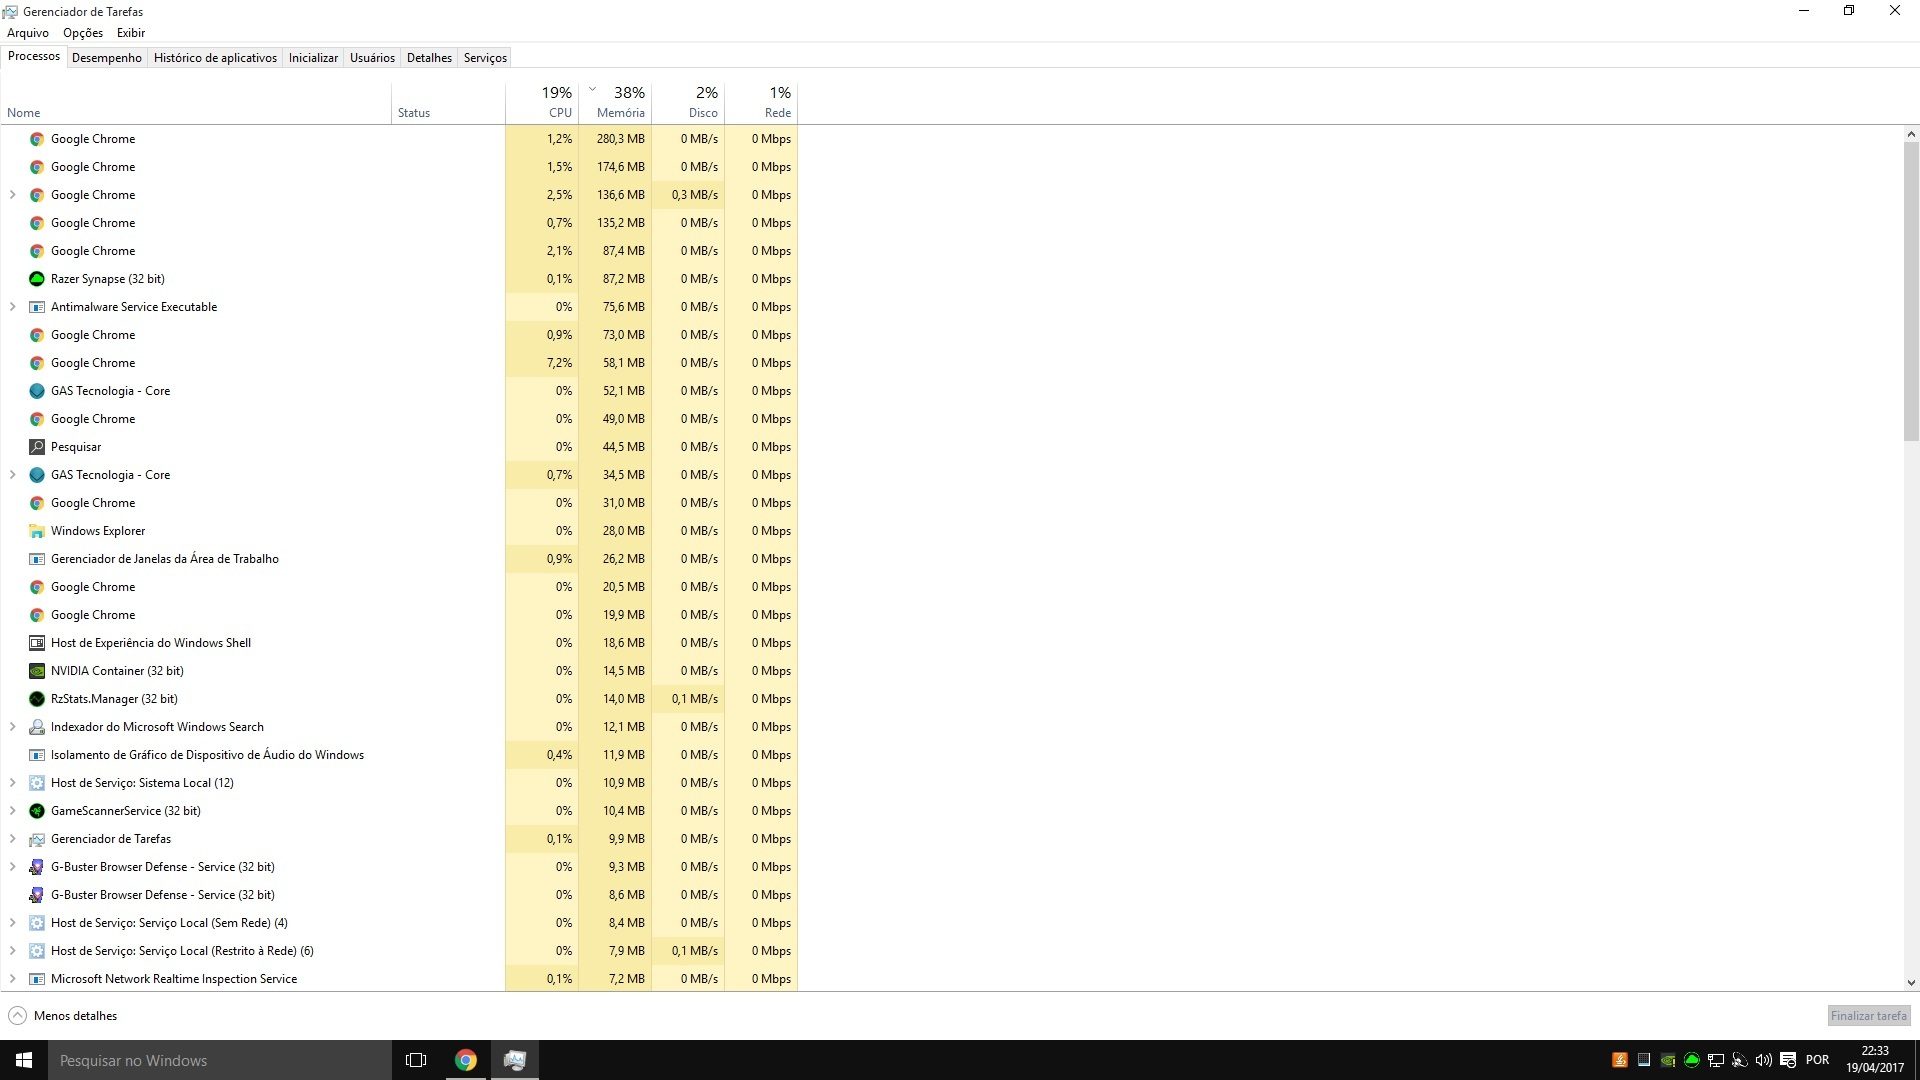Open the NVIDIA tray icon
The image size is (1920, 1080).
[x=1668, y=1060]
